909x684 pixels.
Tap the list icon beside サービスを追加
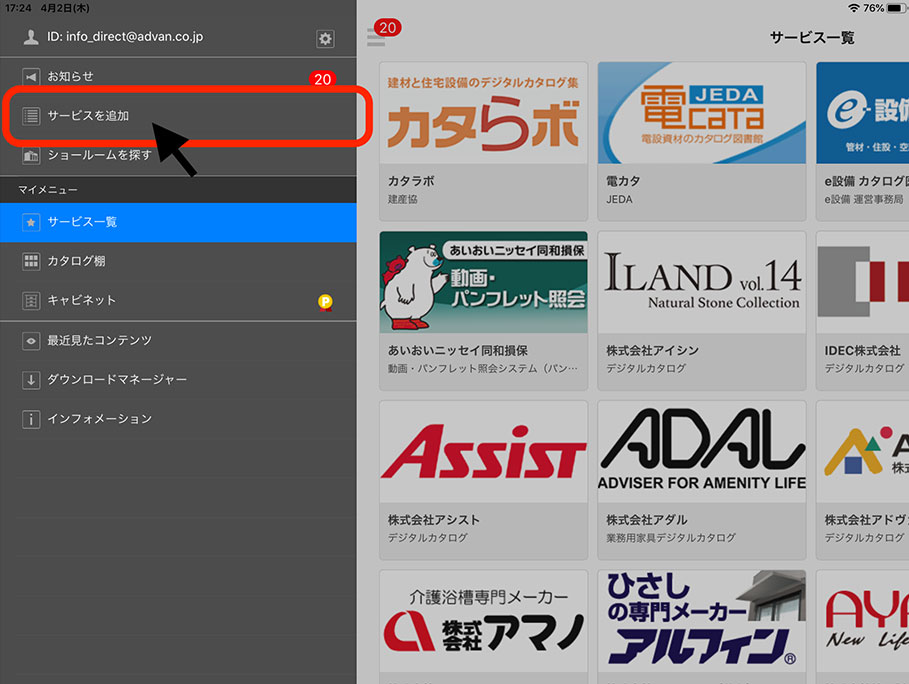pyautogui.click(x=31, y=116)
